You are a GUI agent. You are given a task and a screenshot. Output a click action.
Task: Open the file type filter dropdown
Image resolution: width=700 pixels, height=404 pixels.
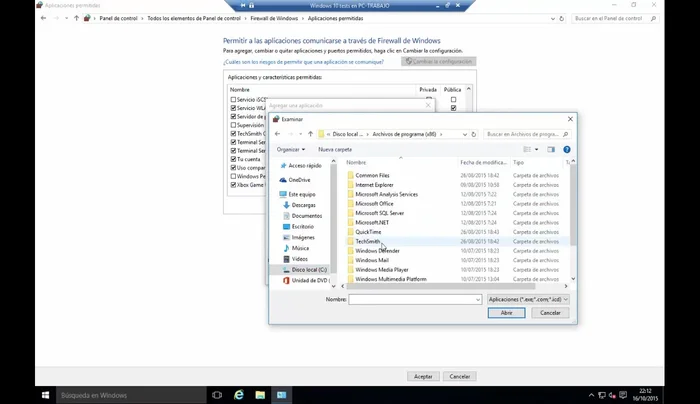(x=528, y=299)
